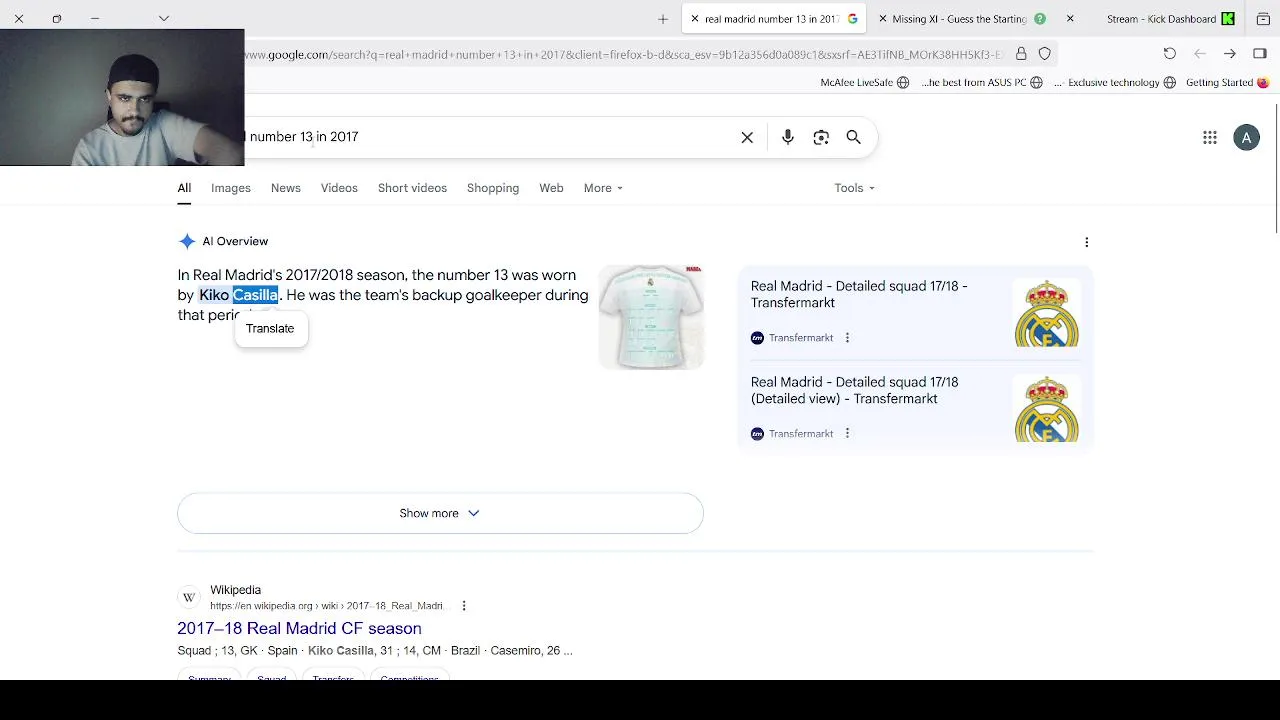
Task: Click Real Madrid crest on second Transfermarkt card
Action: click(1047, 409)
